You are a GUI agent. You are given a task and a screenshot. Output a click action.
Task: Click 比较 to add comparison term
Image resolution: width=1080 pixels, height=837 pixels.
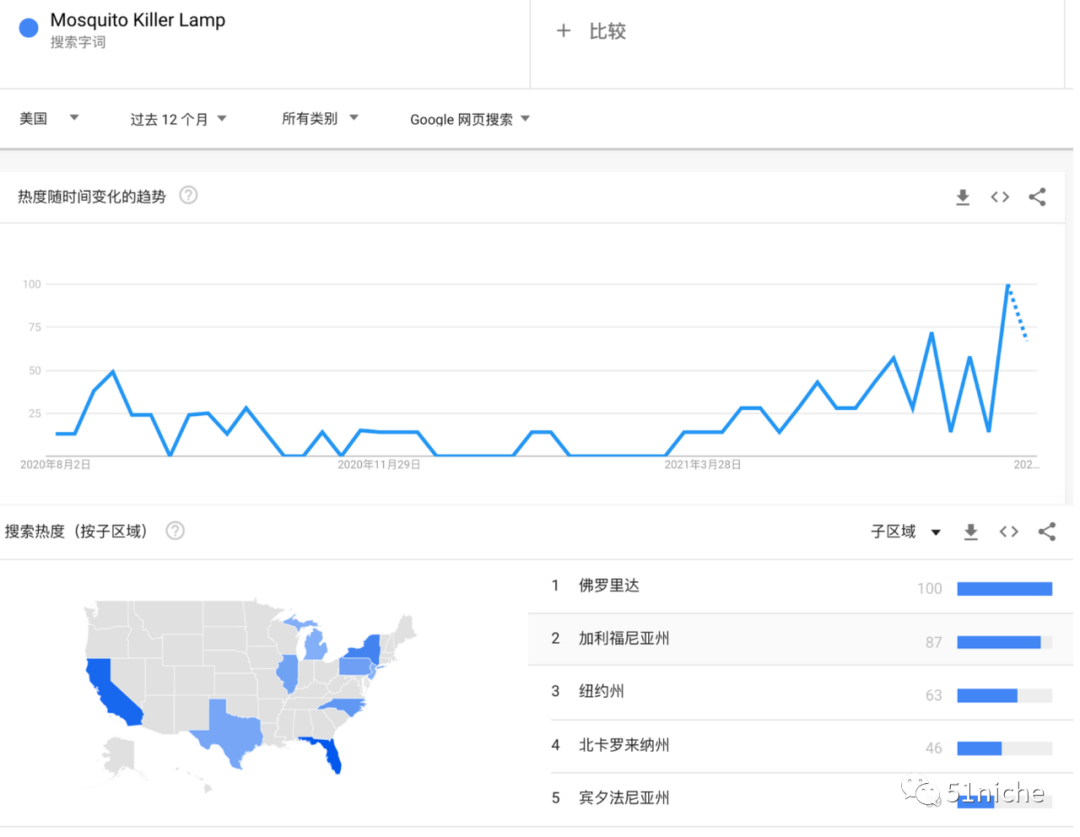(x=592, y=31)
